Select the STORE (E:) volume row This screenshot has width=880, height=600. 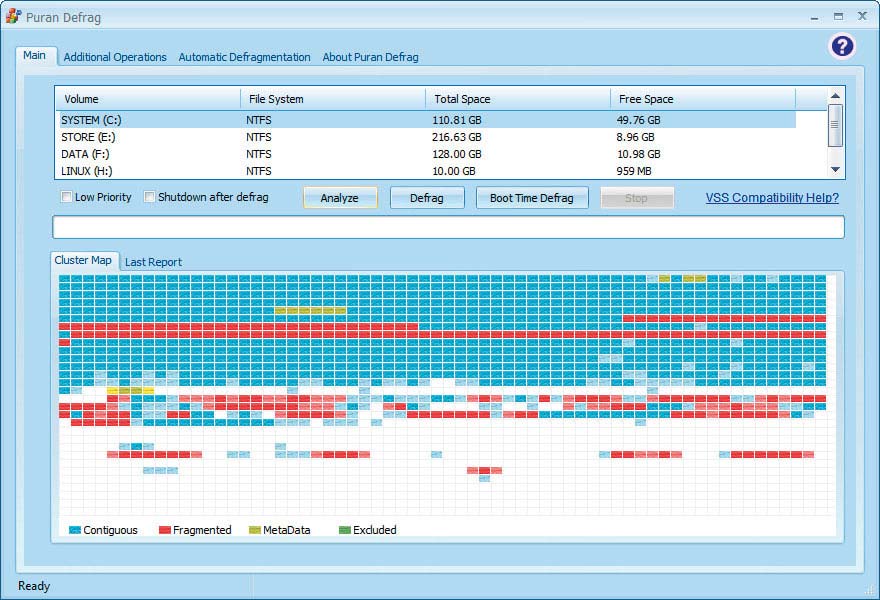(x=428, y=137)
